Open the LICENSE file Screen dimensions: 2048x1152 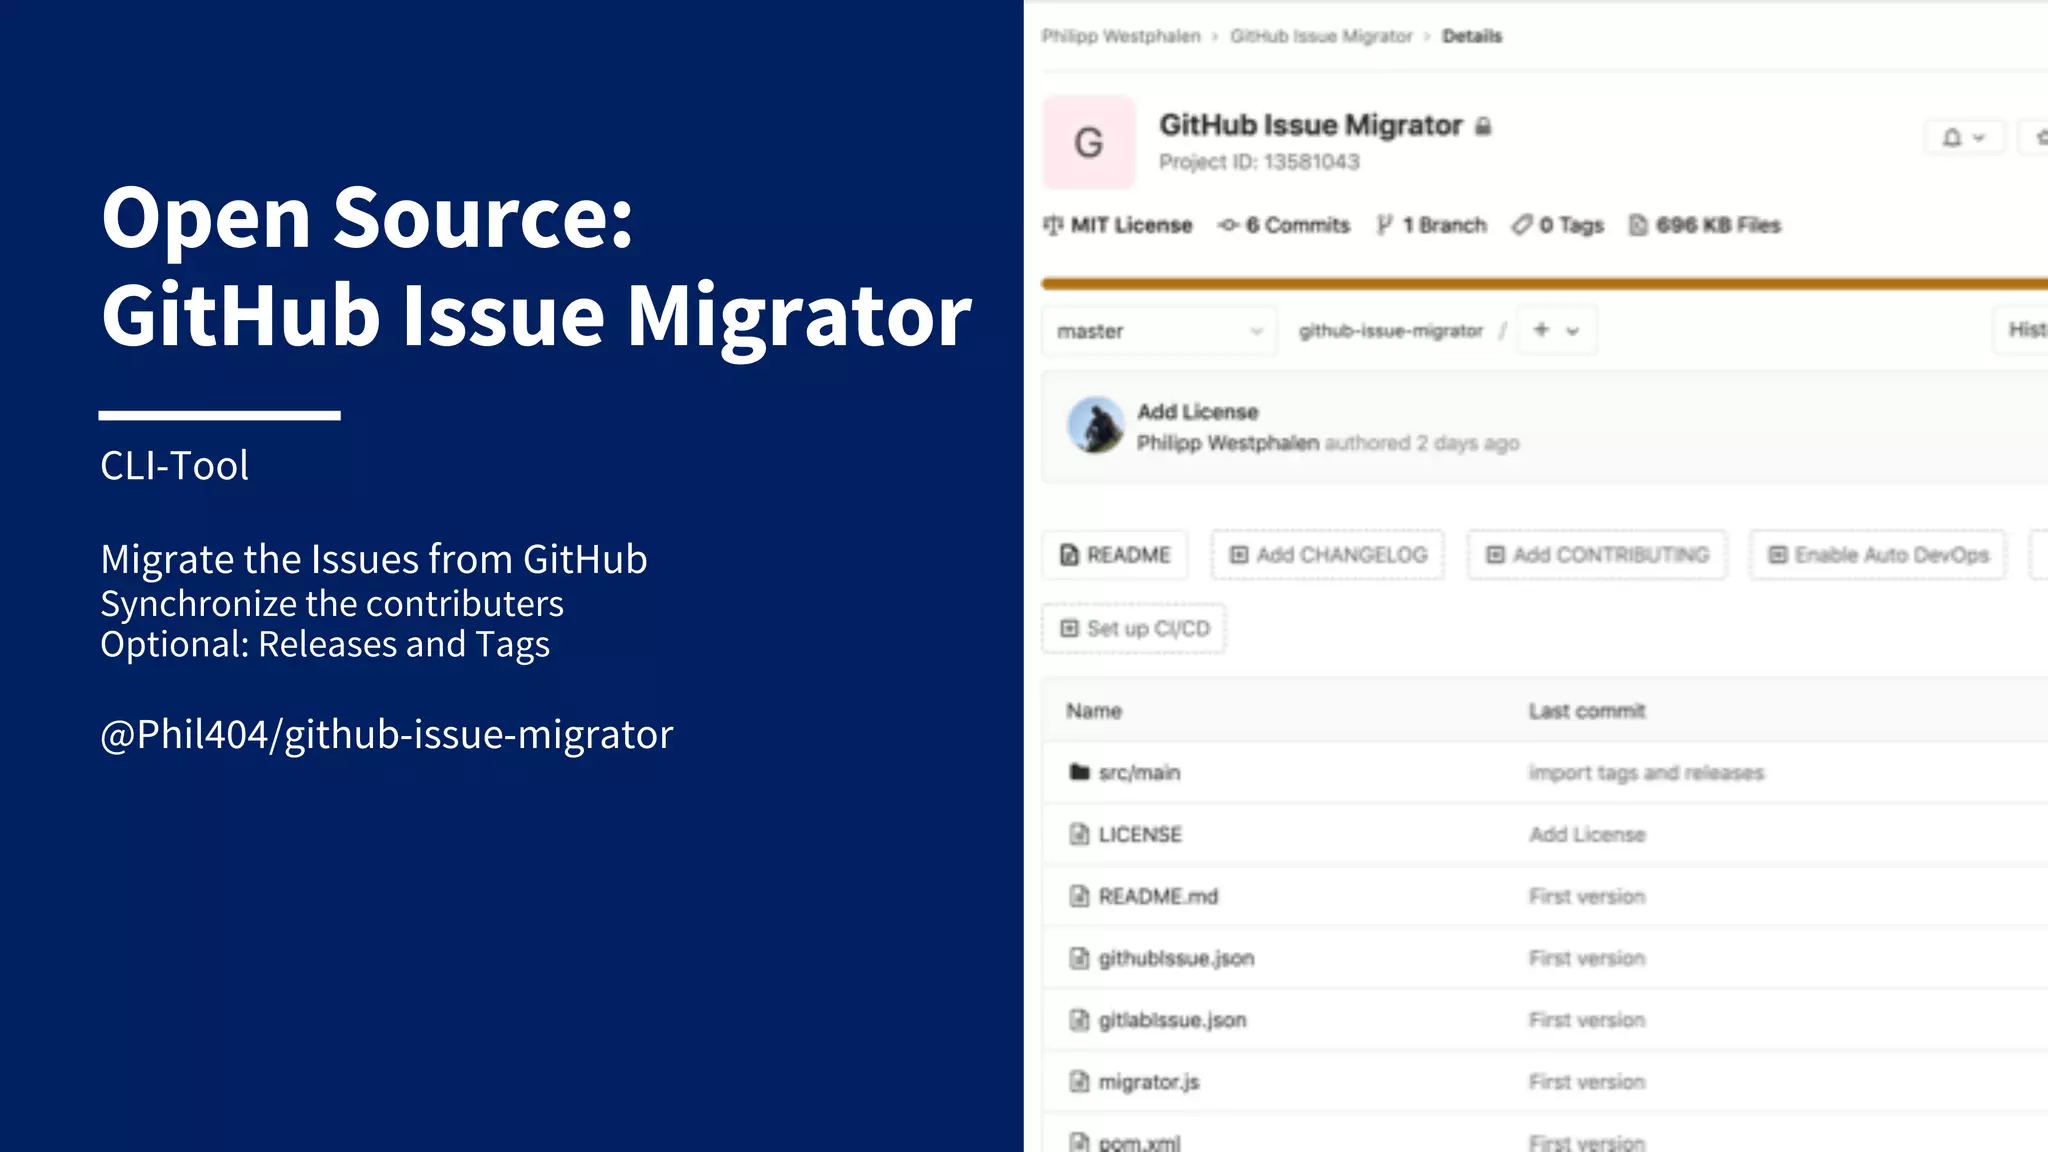click(x=1140, y=835)
